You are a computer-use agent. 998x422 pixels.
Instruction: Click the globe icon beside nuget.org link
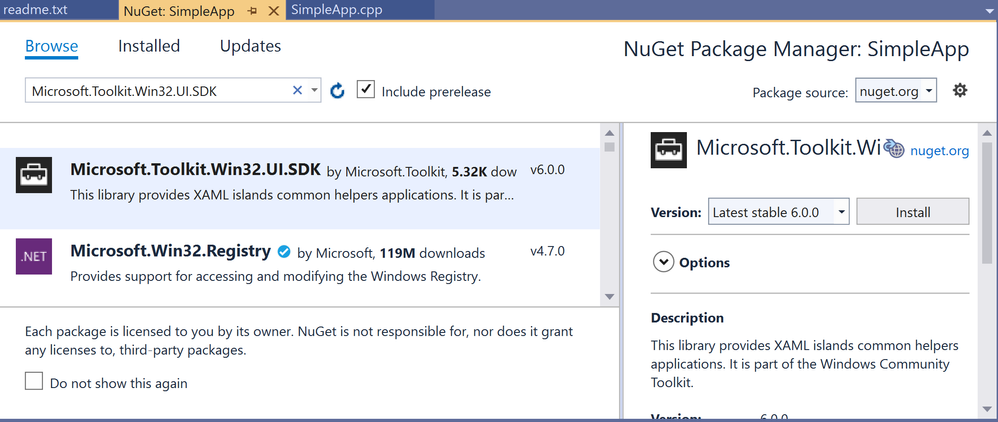[x=894, y=148]
